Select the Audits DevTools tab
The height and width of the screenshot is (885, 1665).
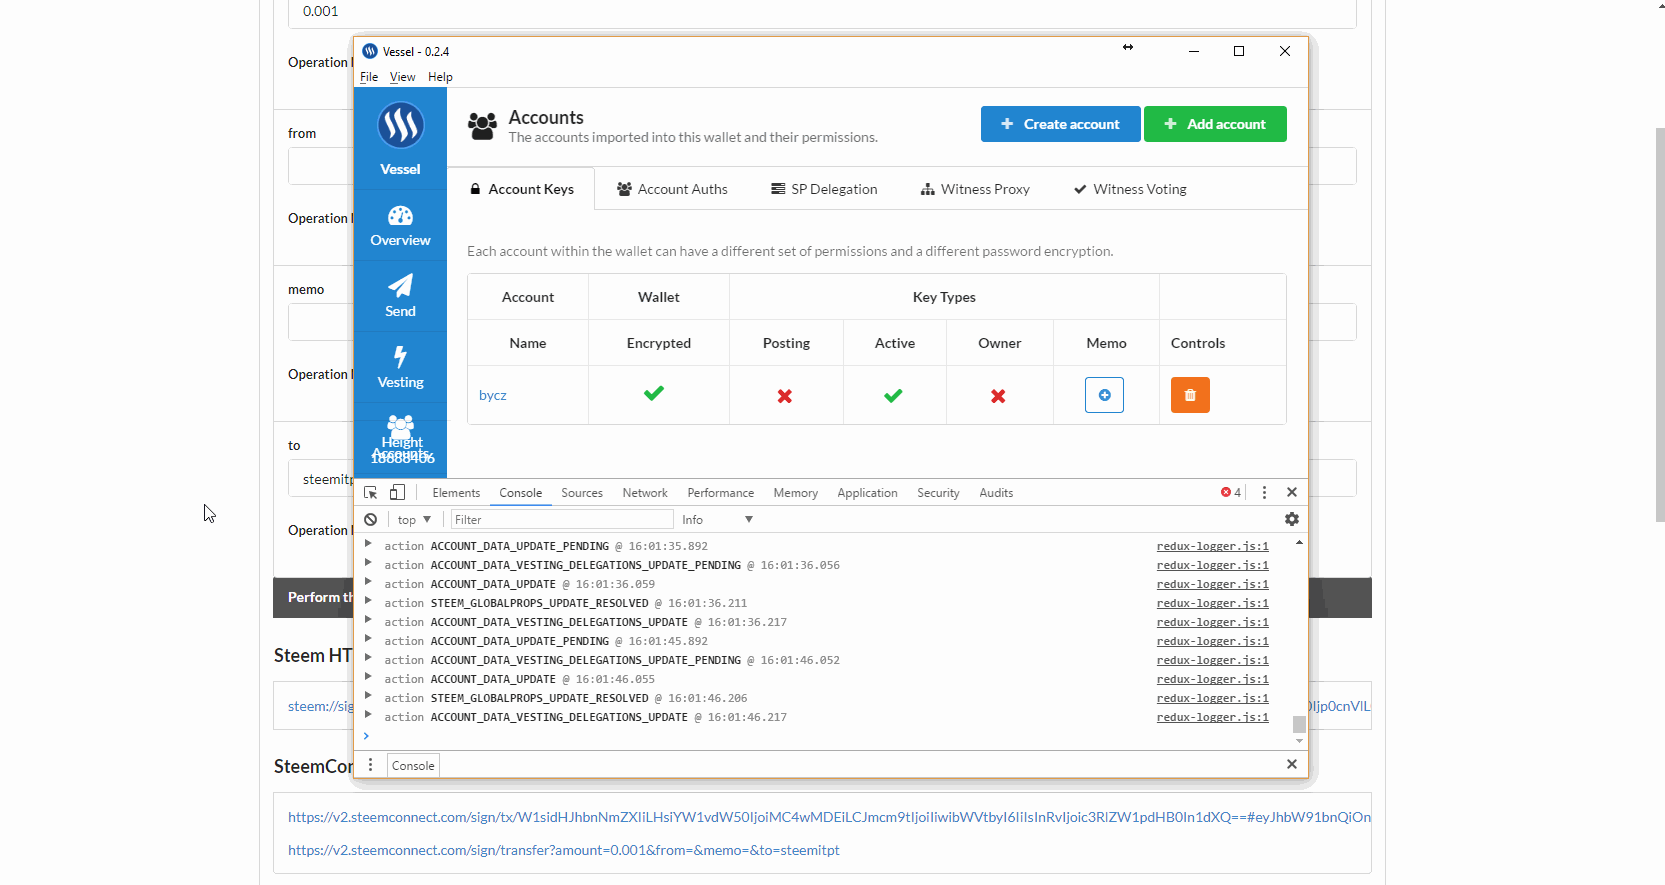tap(996, 493)
